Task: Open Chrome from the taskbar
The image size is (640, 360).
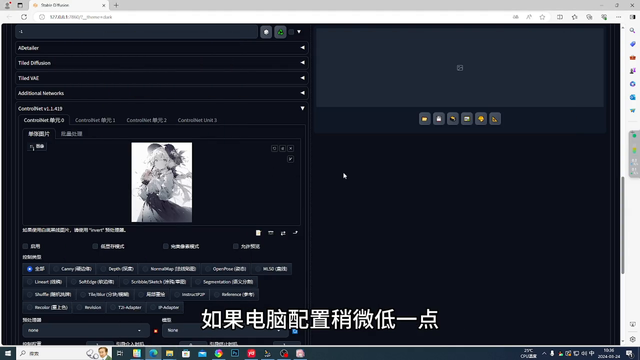Action: [218, 353]
